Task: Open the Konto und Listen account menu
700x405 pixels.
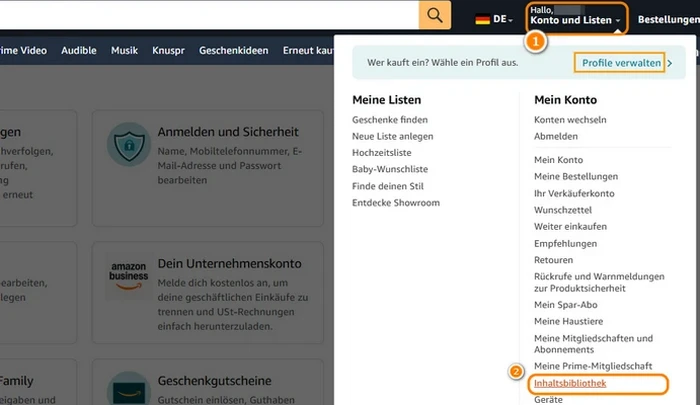Action: 577,18
